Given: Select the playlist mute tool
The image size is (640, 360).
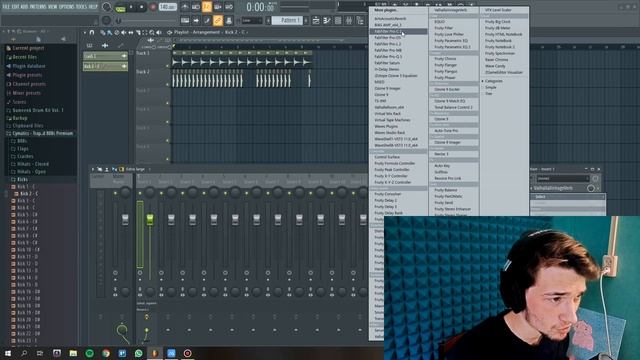Looking at the screenshot, I should pyautogui.click(x=124, y=32).
